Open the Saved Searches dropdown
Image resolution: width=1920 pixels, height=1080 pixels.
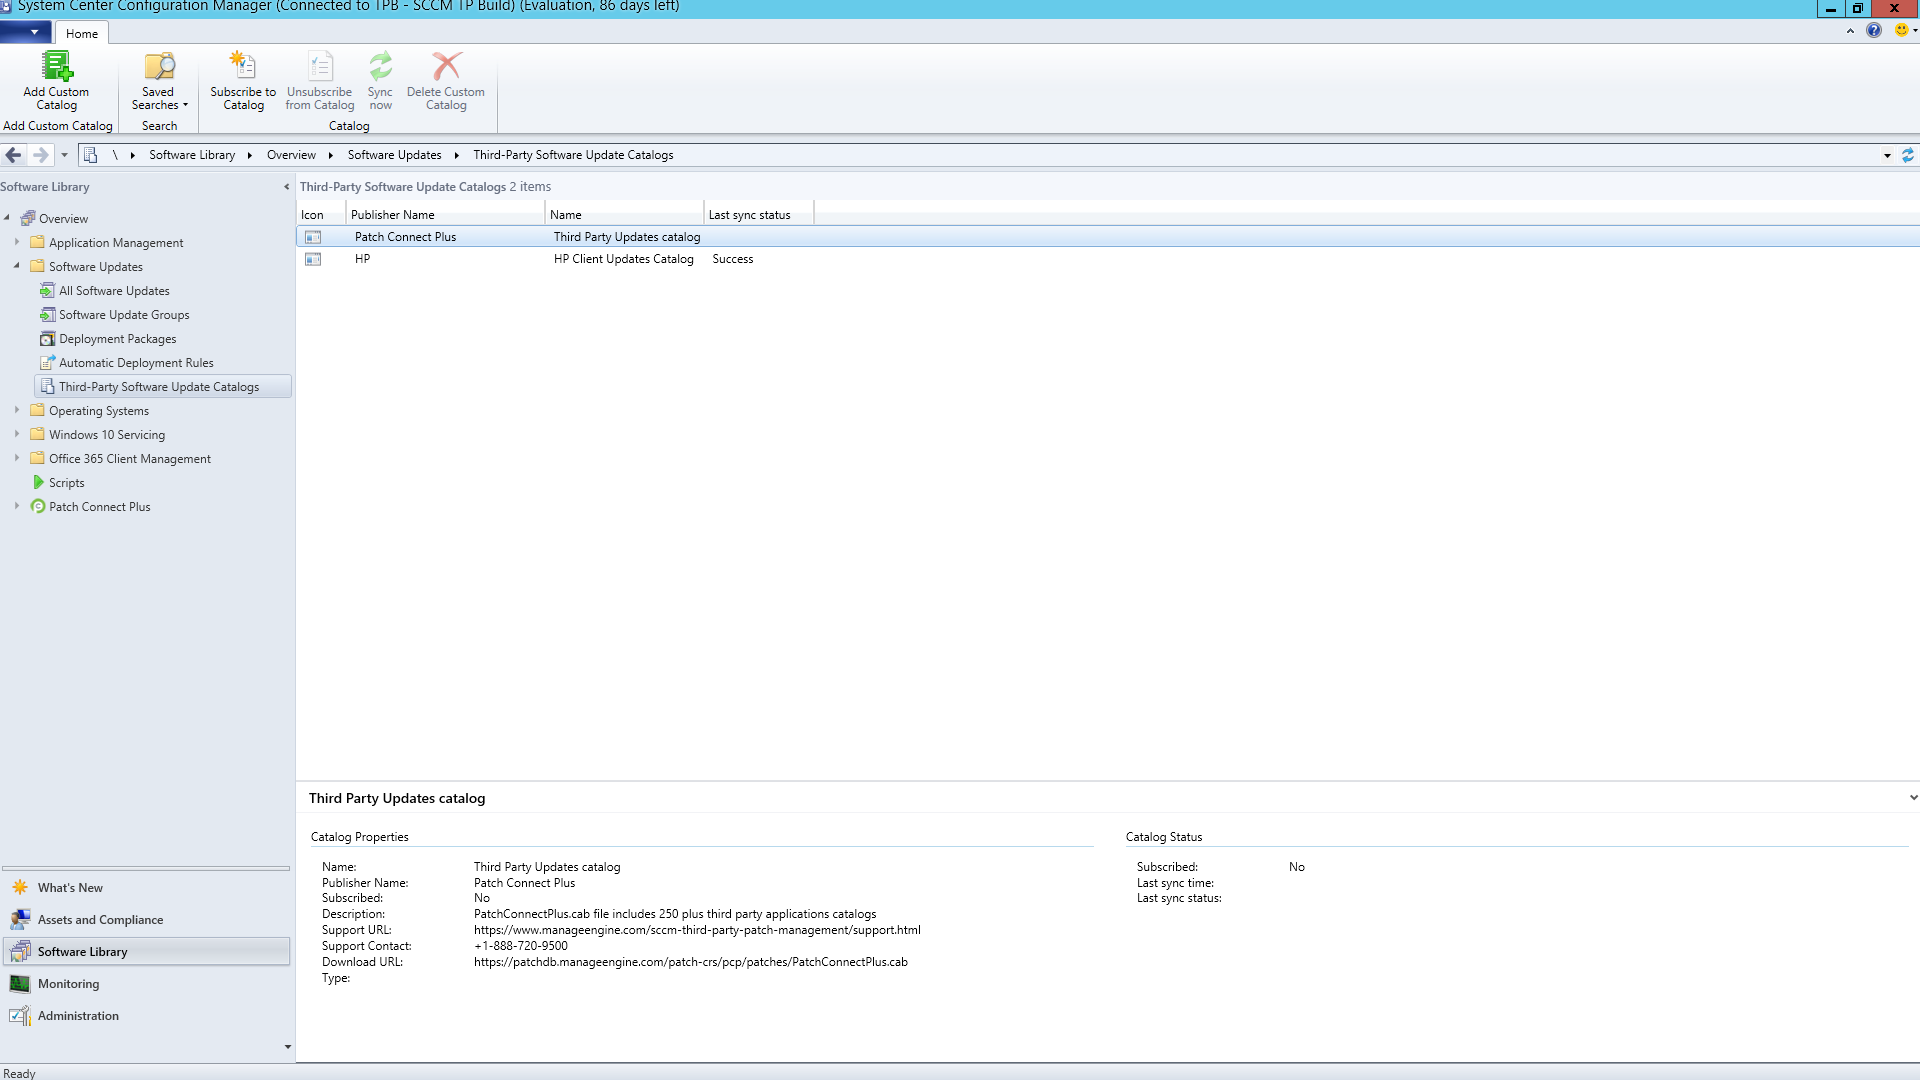click(159, 98)
